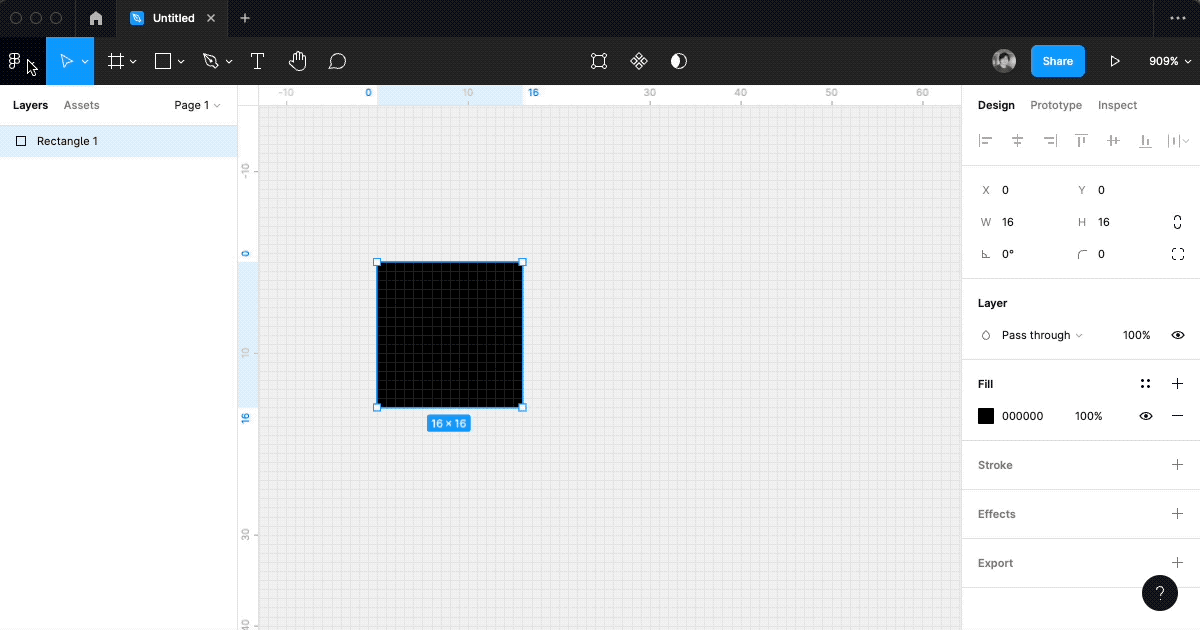Click the layer opacity 100% field
Viewport: 1200px width, 630px height.
(x=1136, y=335)
